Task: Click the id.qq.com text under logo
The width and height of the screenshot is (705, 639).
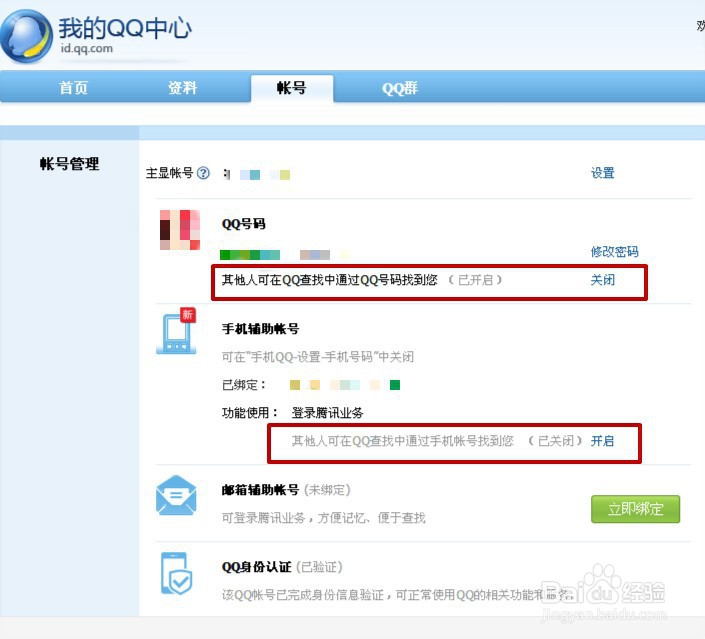Action: pyautogui.click(x=87, y=49)
